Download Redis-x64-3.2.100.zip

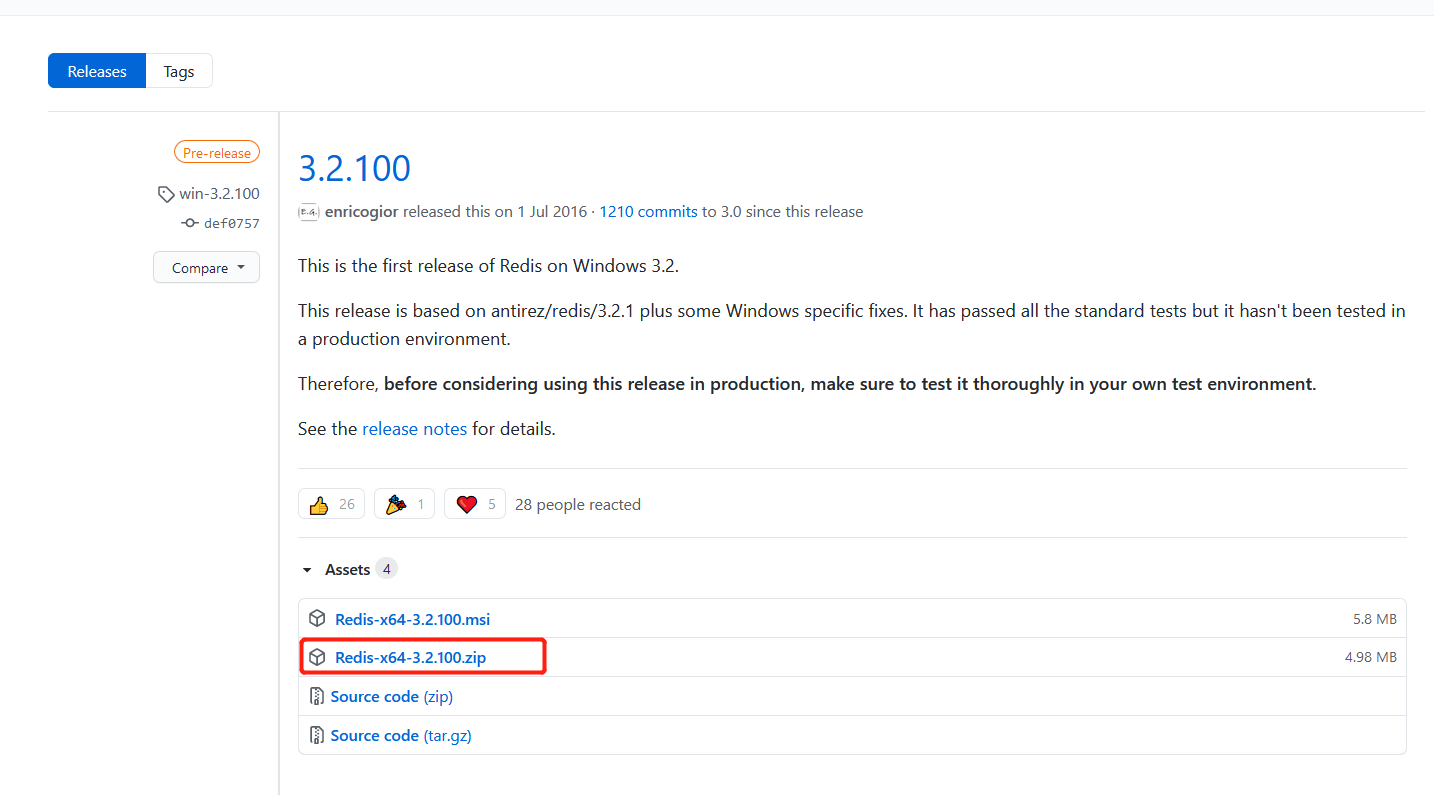410,658
